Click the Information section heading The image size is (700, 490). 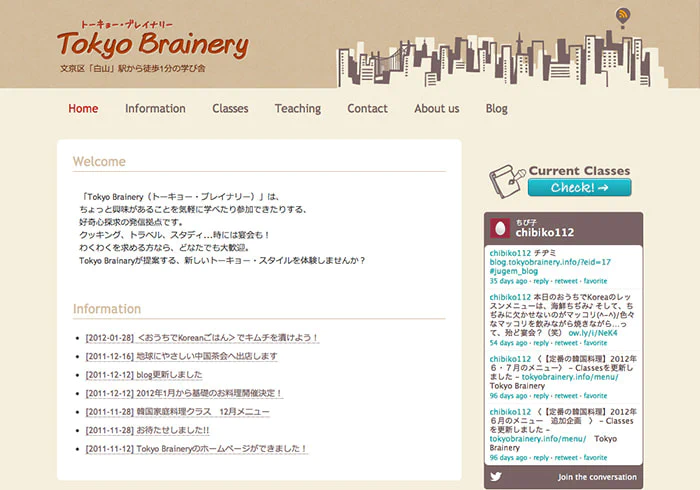[107, 309]
